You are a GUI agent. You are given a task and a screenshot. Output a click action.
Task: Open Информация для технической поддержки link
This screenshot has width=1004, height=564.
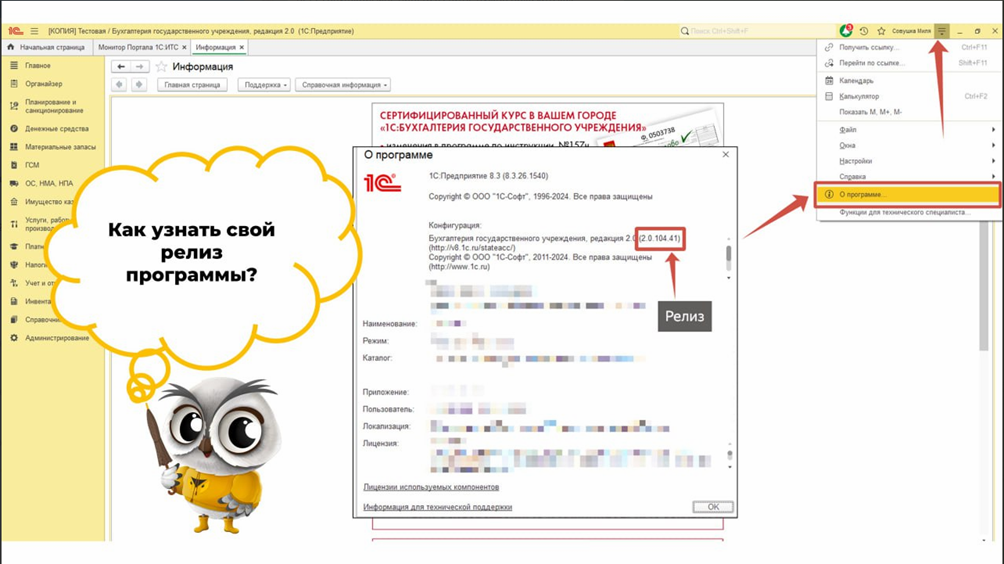[437, 507]
